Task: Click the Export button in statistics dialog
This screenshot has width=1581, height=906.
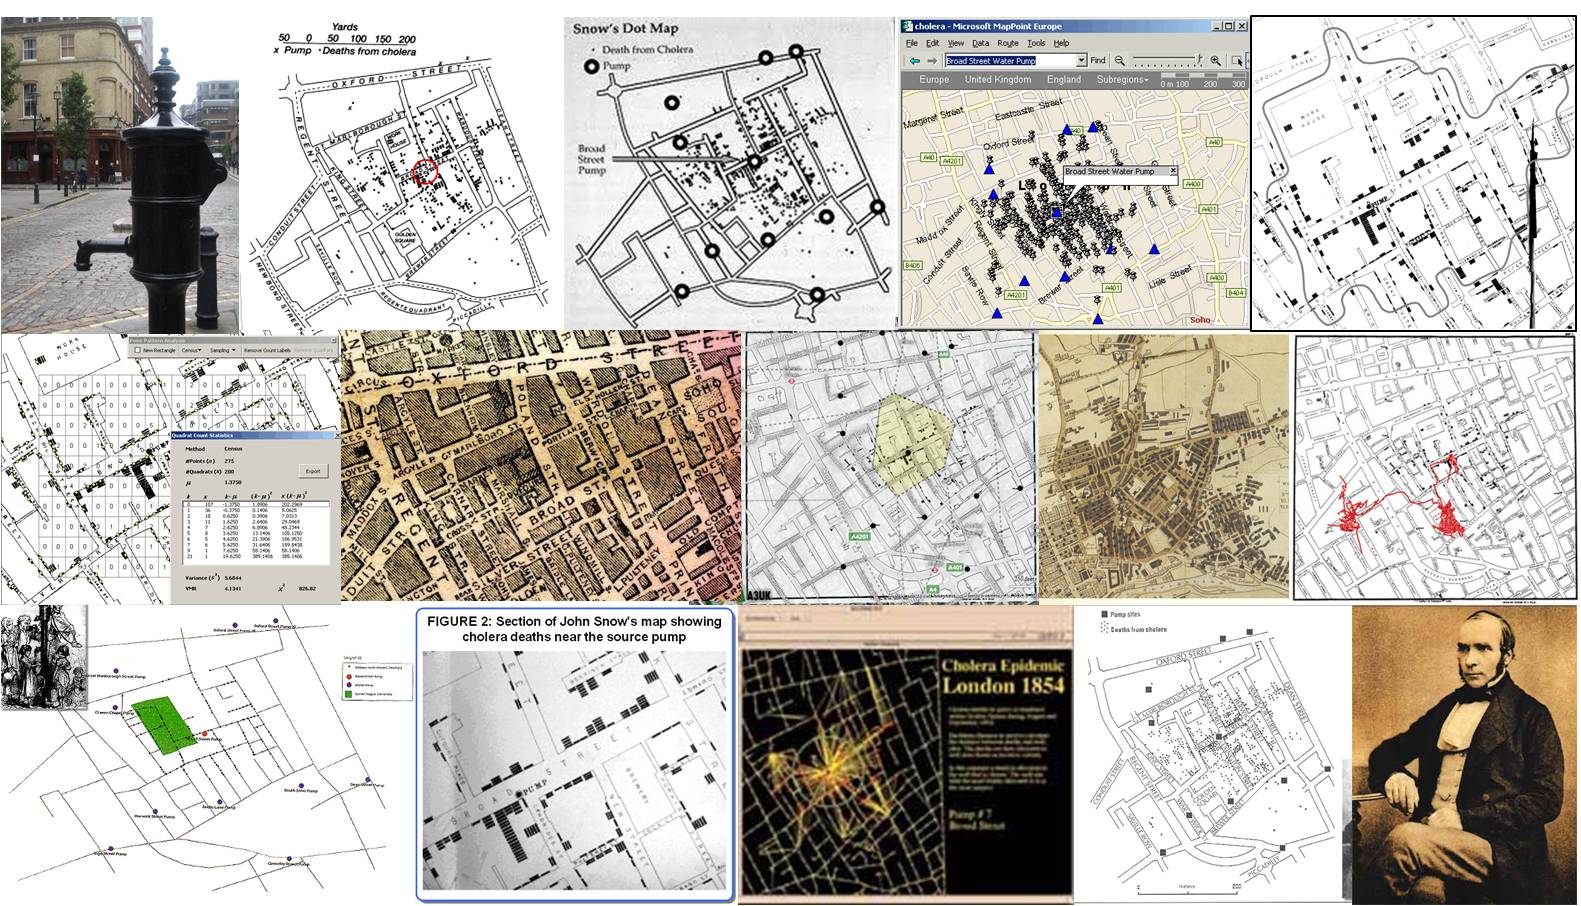Action: tap(313, 471)
